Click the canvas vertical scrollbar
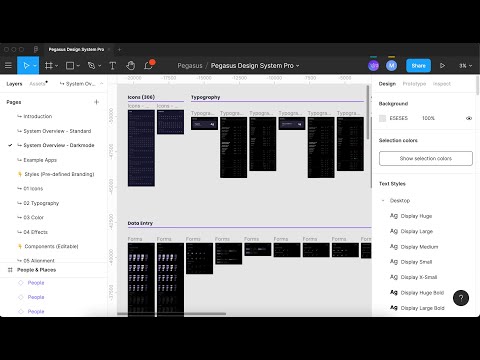480x360 pixels. pyautogui.click(x=368, y=112)
